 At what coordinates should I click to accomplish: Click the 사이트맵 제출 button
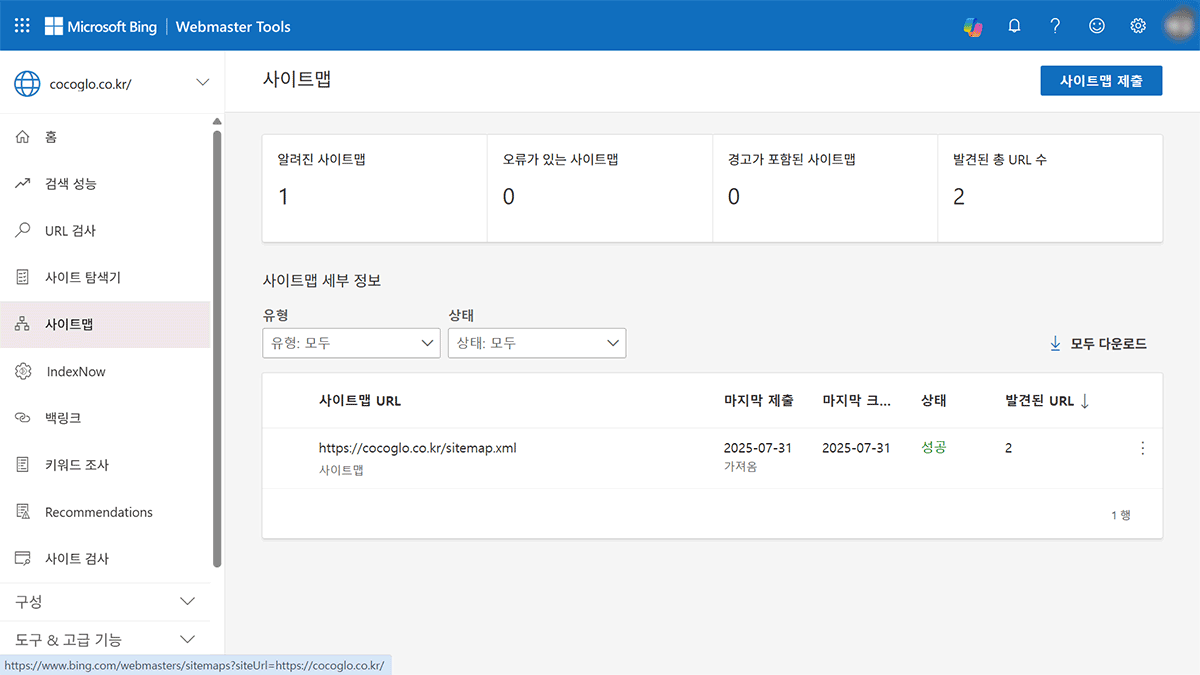(1101, 80)
